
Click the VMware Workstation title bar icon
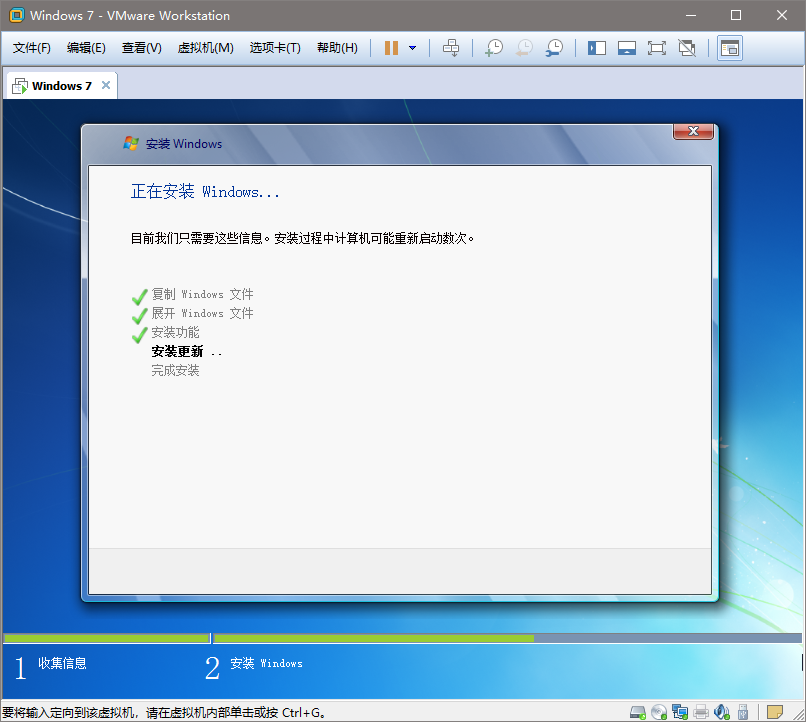tap(17, 15)
